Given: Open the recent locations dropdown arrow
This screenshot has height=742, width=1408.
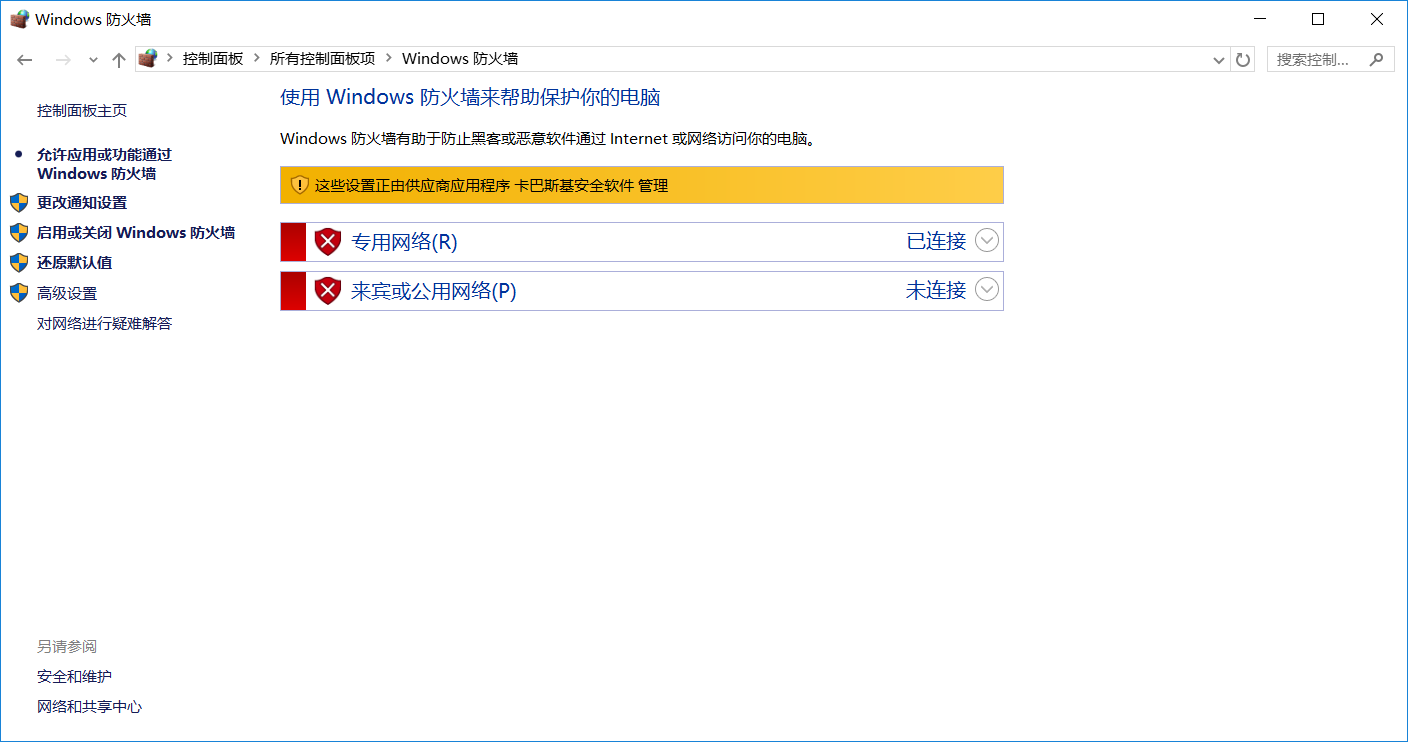Looking at the screenshot, I should (x=93, y=60).
